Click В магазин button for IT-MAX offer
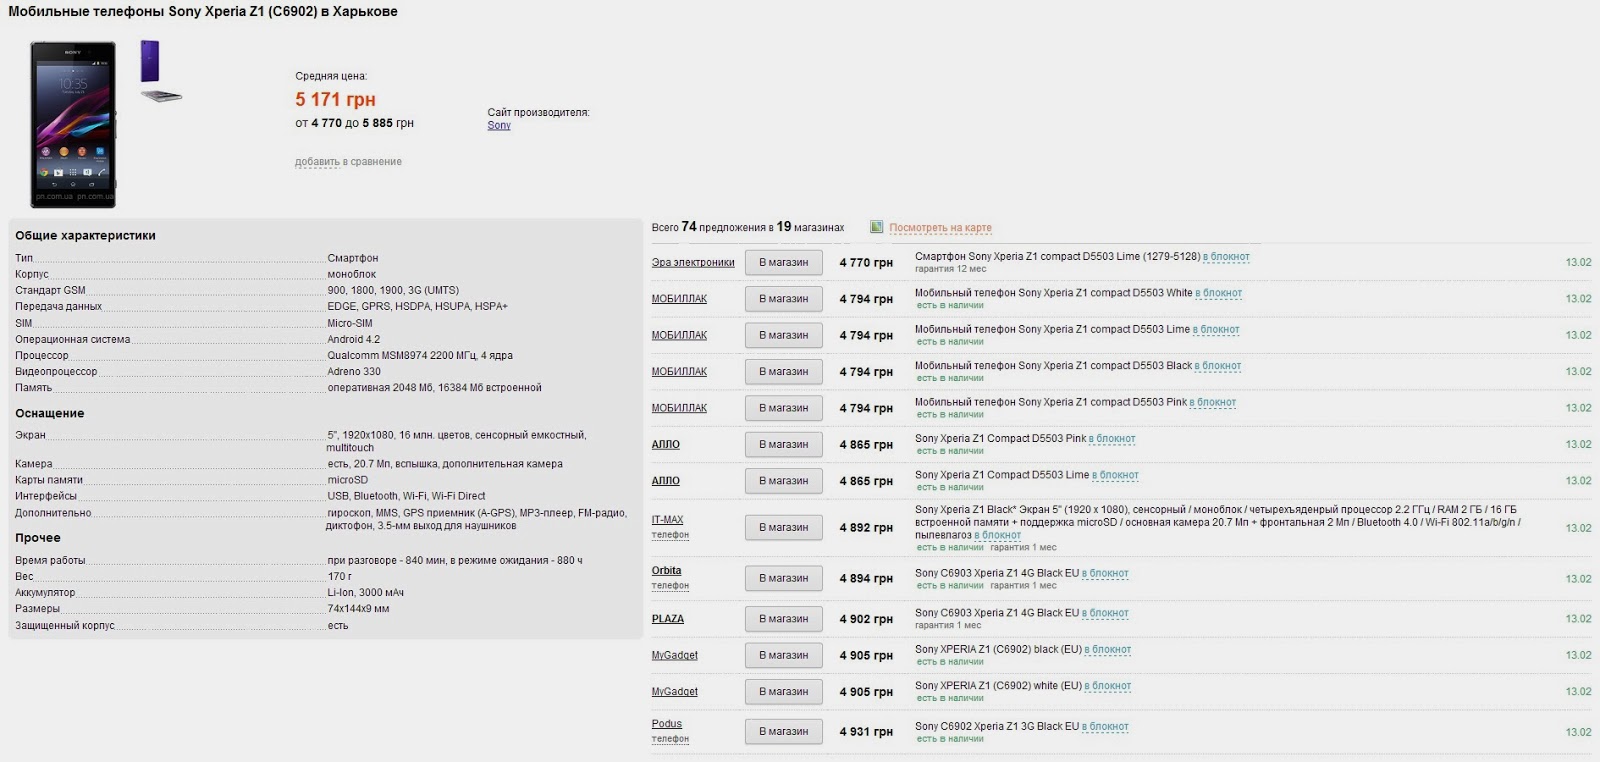1600x762 pixels. (784, 528)
